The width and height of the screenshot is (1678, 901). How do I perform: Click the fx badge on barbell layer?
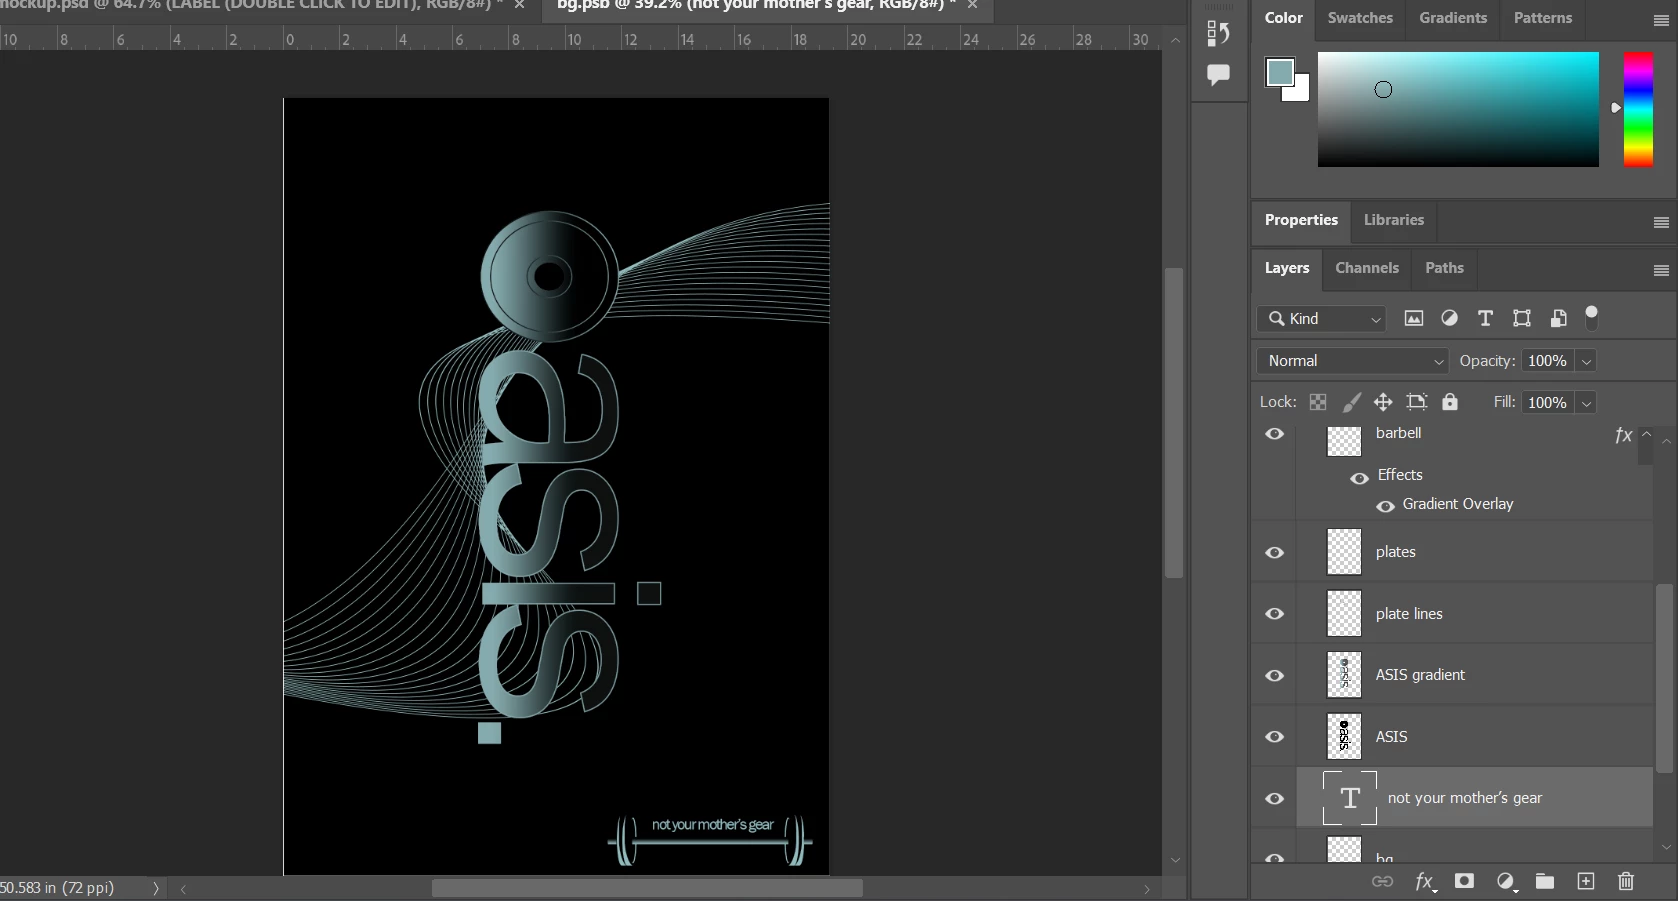coord(1623,435)
